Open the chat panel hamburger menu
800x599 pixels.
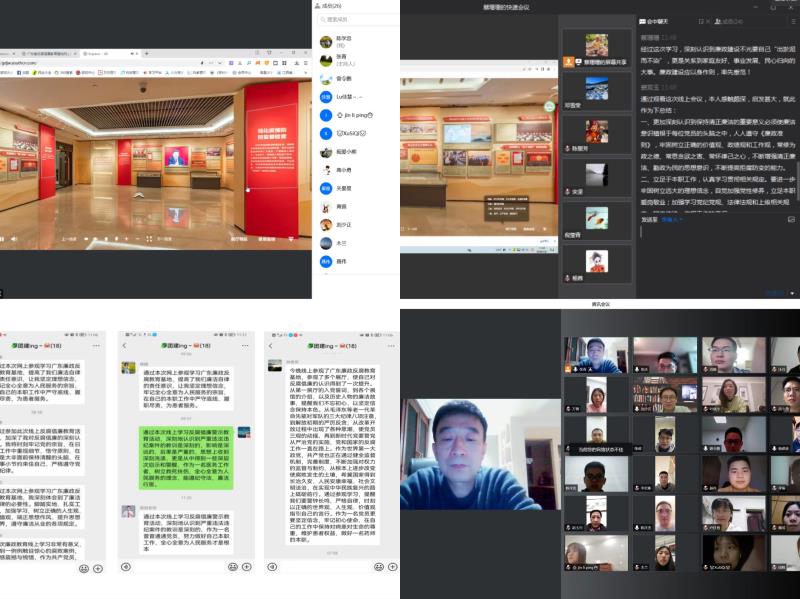click(x=793, y=21)
